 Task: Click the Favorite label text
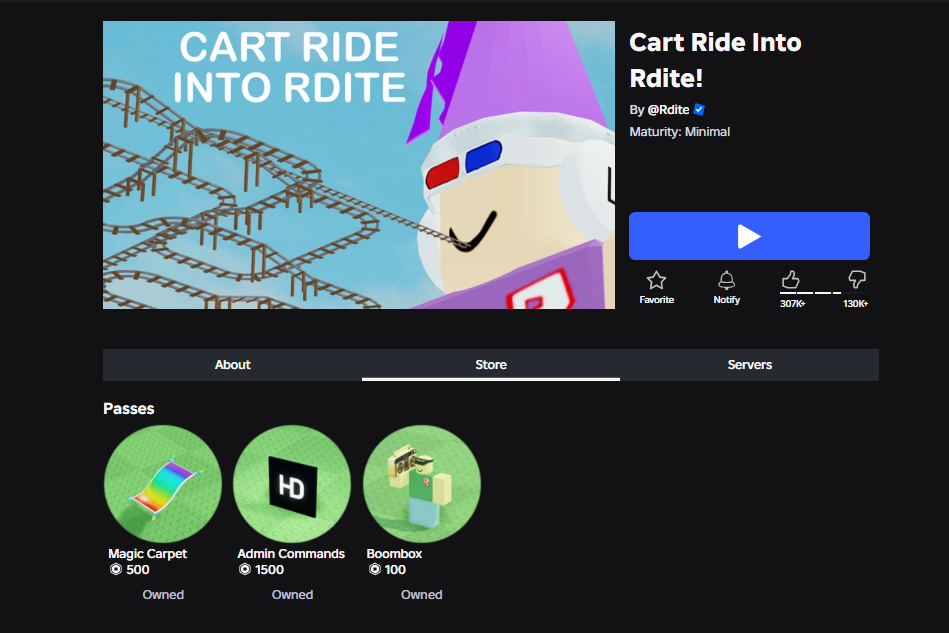657,300
